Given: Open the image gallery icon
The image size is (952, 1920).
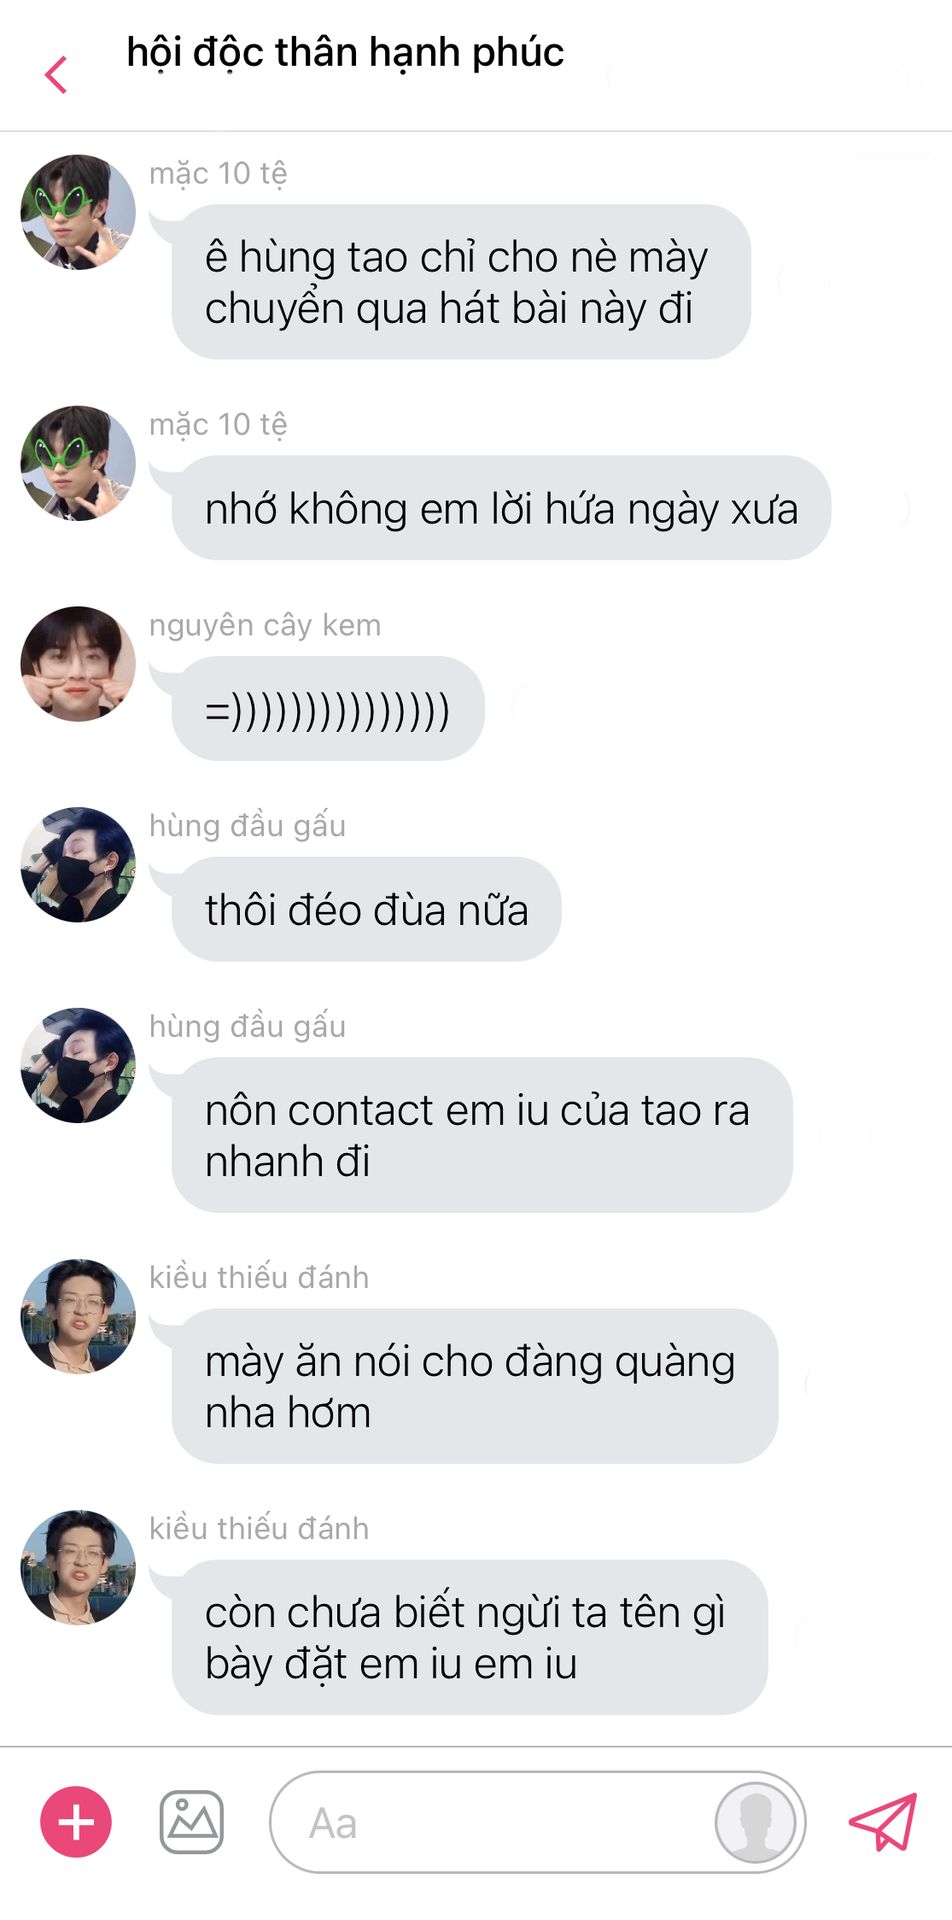Looking at the screenshot, I should coord(192,1822).
